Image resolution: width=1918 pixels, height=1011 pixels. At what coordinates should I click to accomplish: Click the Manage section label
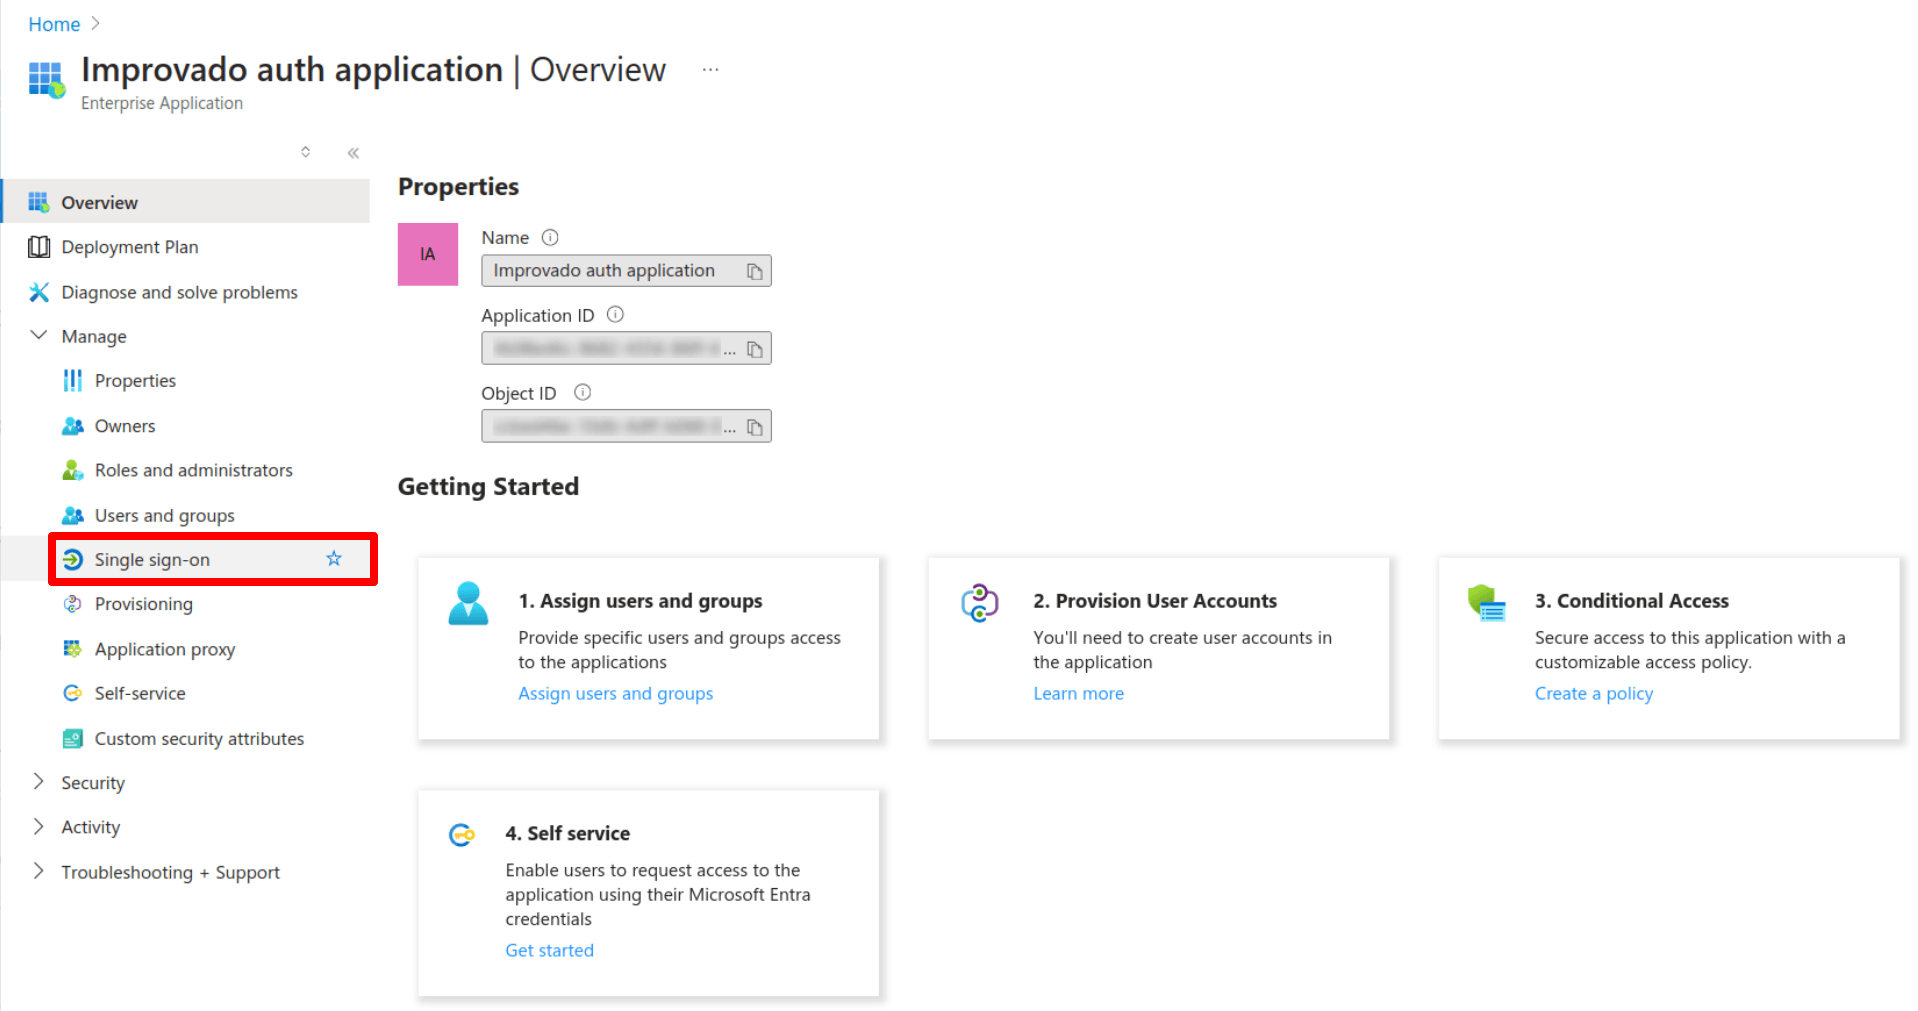click(94, 337)
